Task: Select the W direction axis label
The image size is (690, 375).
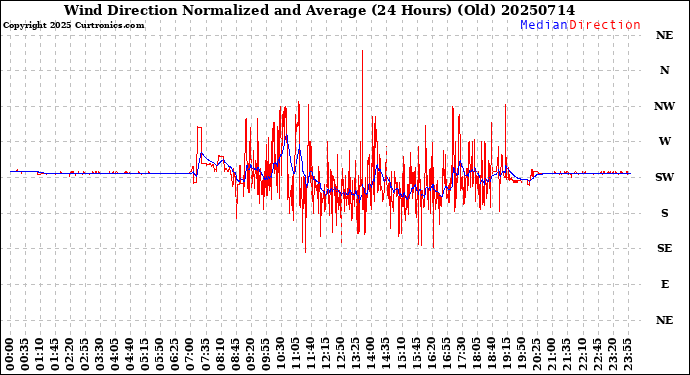Action: (x=664, y=141)
